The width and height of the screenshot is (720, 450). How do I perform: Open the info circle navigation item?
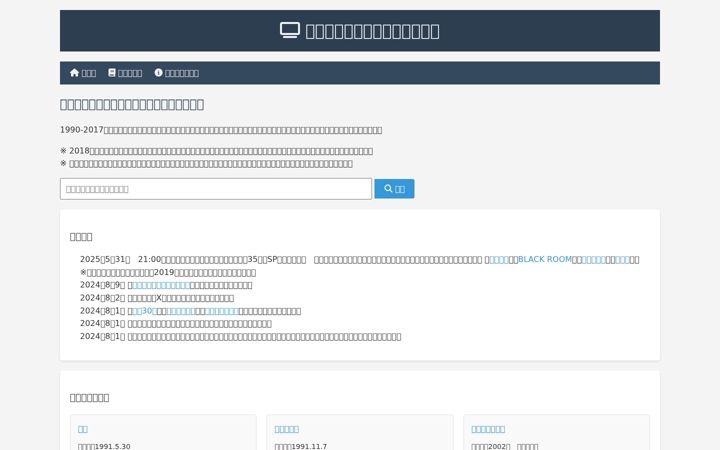[x=177, y=73]
